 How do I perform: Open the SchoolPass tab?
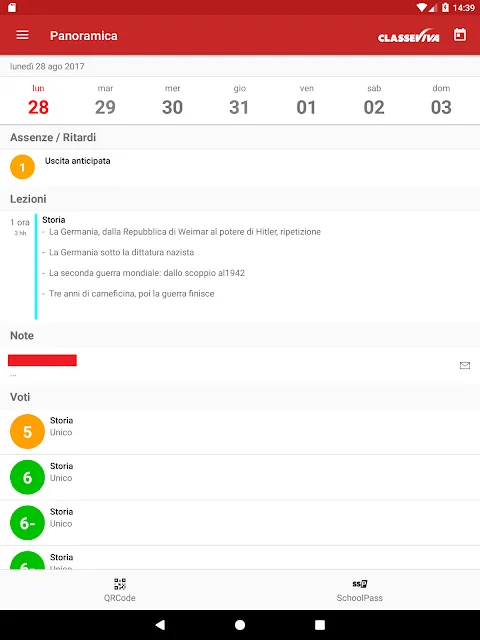(x=360, y=590)
